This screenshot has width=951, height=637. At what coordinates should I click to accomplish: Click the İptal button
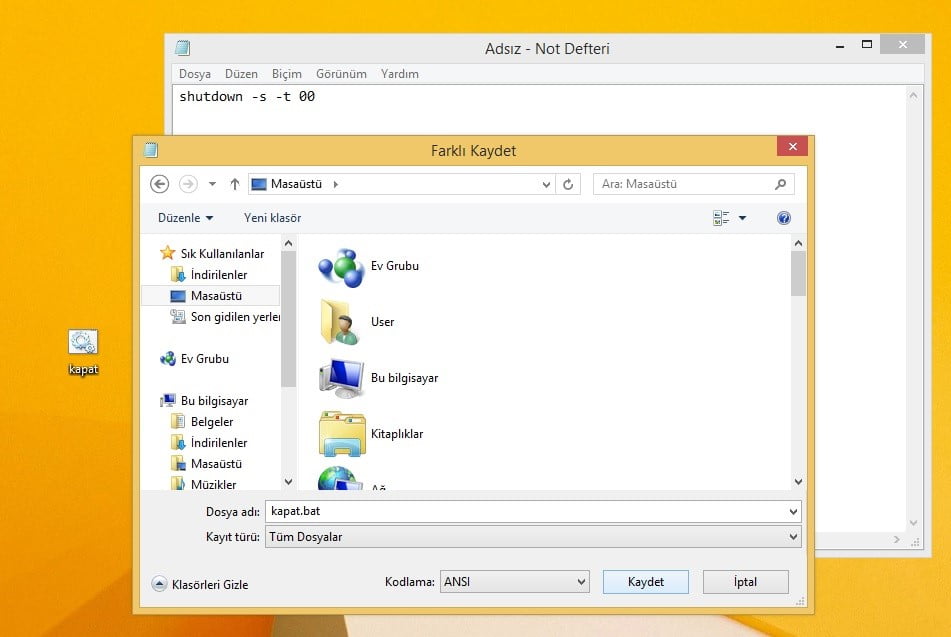coord(745,582)
